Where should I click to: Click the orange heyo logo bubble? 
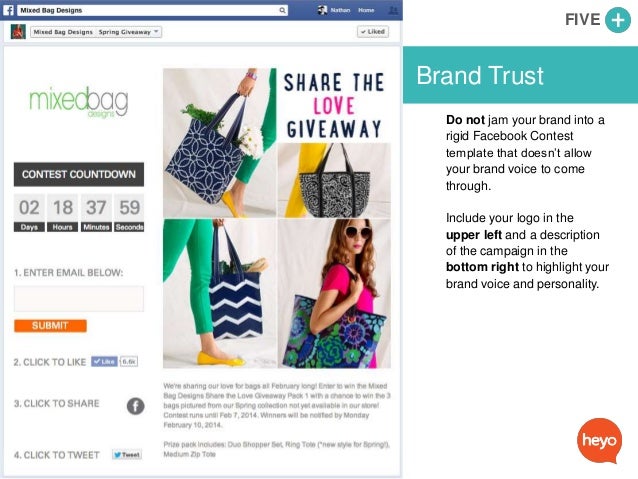[599, 441]
